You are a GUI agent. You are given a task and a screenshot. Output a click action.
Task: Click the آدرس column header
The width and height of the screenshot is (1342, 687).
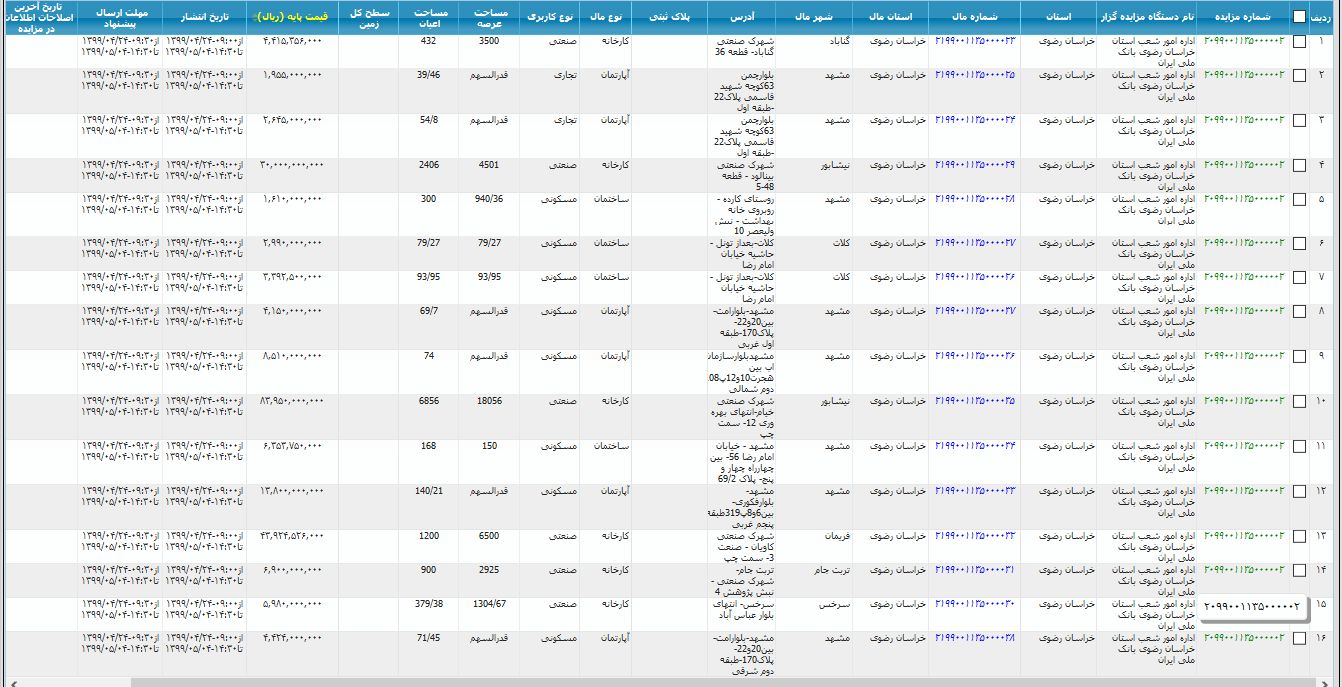tap(744, 18)
